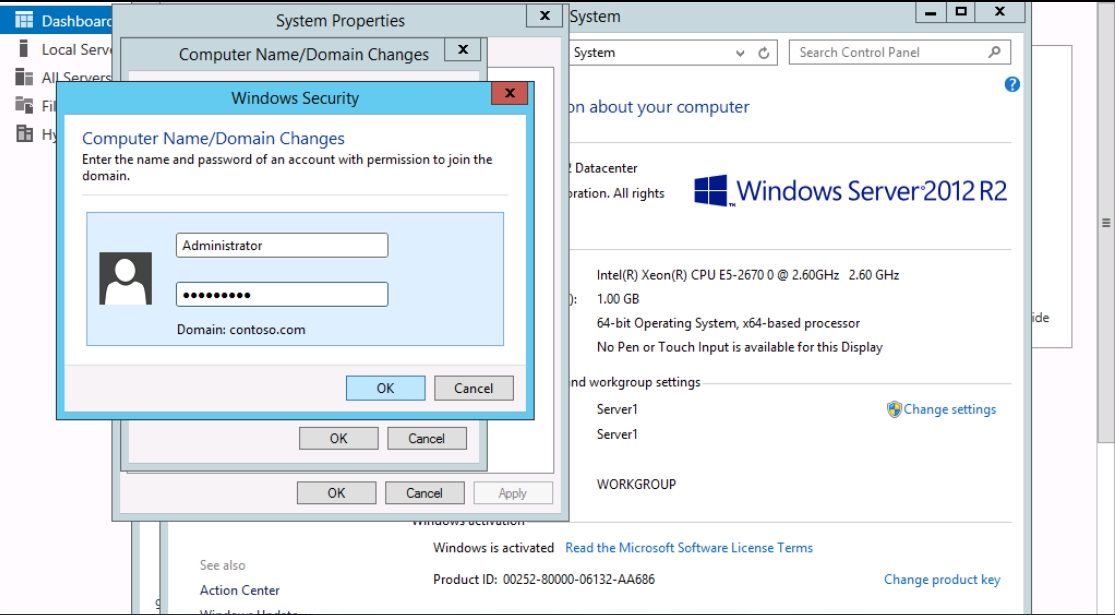Screen dimensions: 1115x615
Task: Click the blue help question mark icon
Action: [x=1012, y=85]
